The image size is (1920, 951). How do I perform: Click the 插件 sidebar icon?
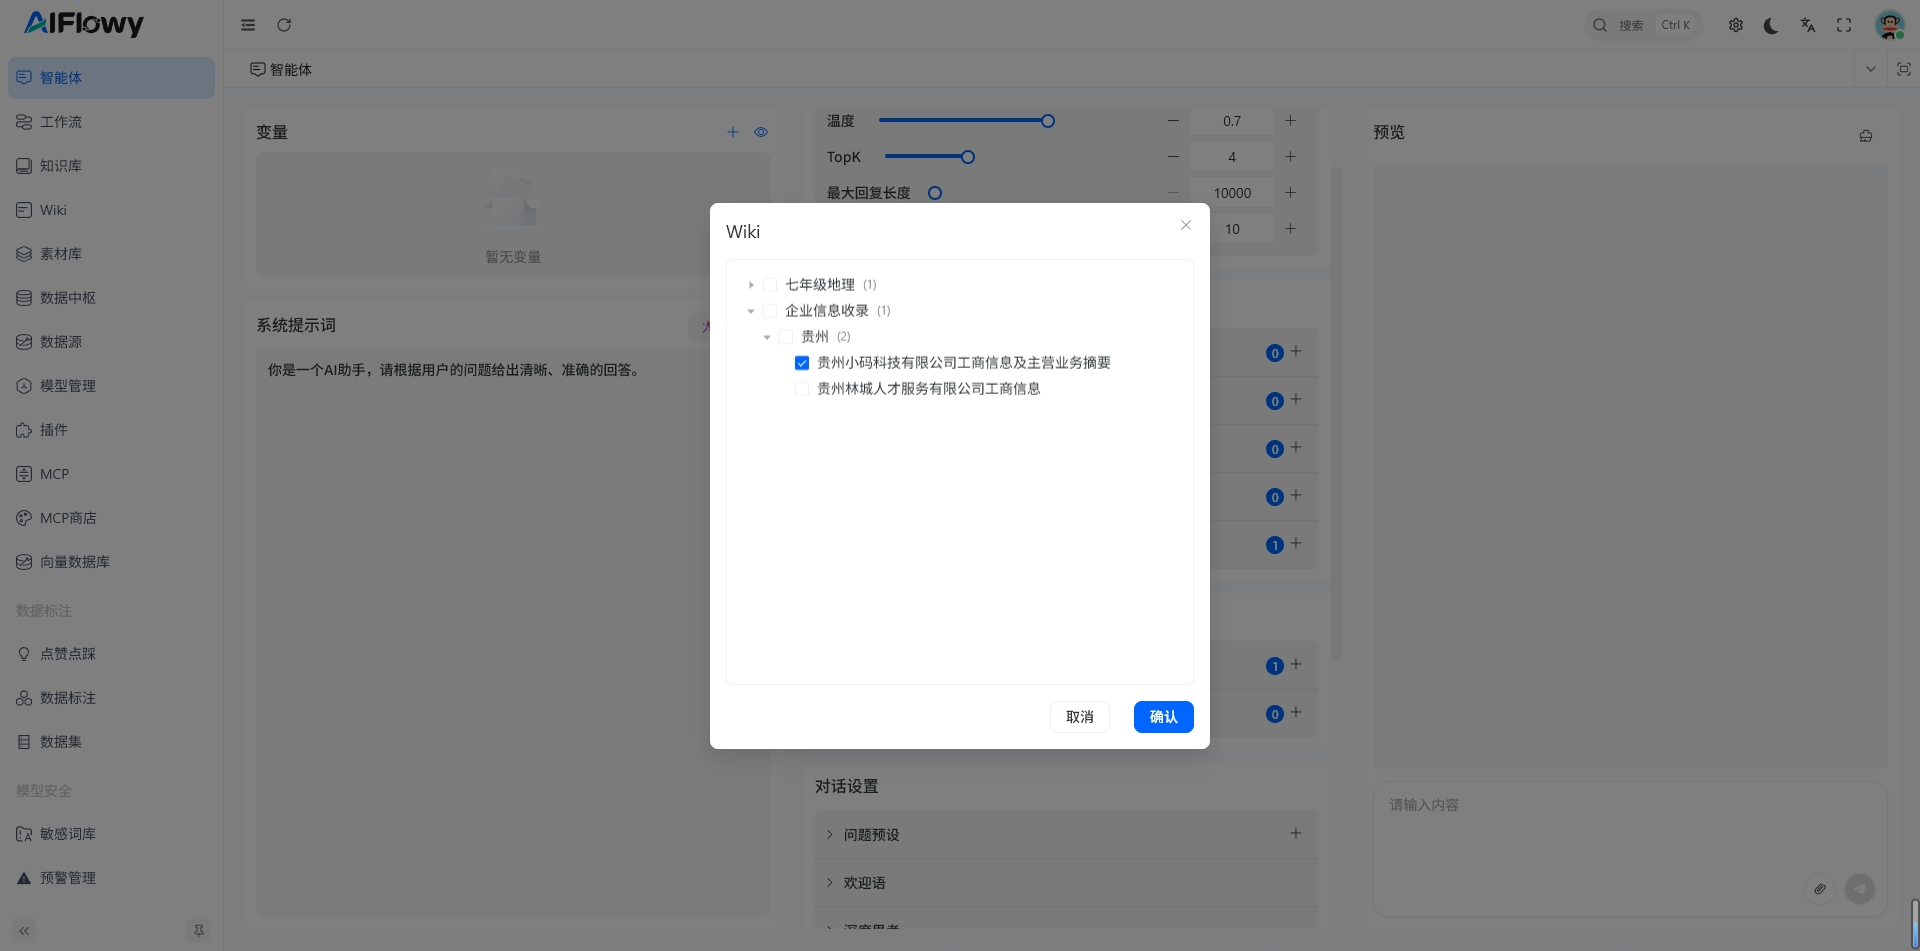click(24, 430)
